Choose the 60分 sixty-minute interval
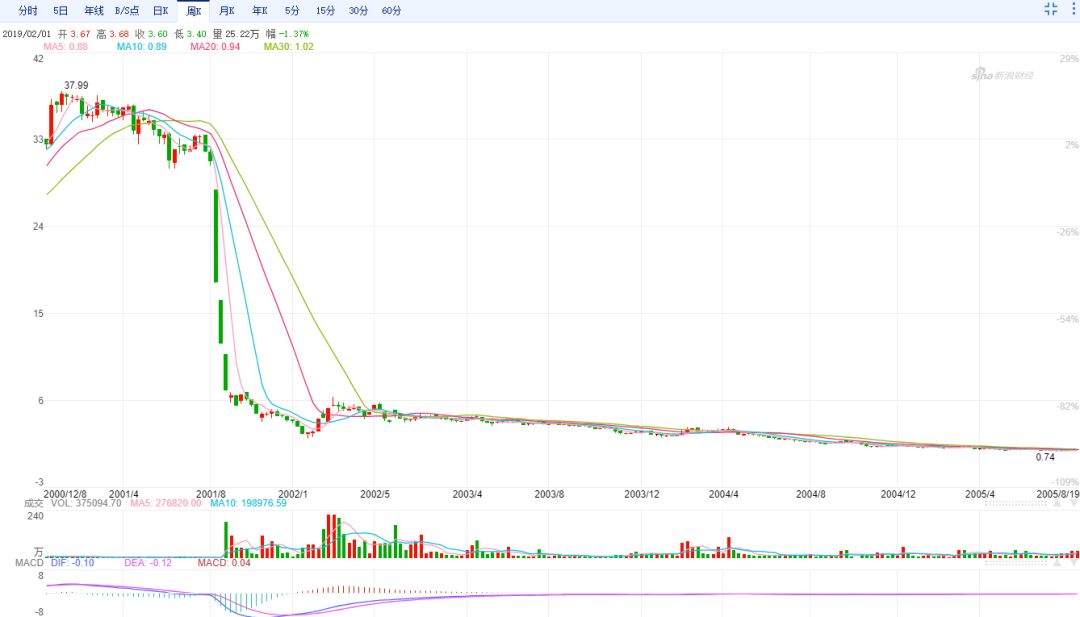Screen dimensions: 1080x617 391,11
